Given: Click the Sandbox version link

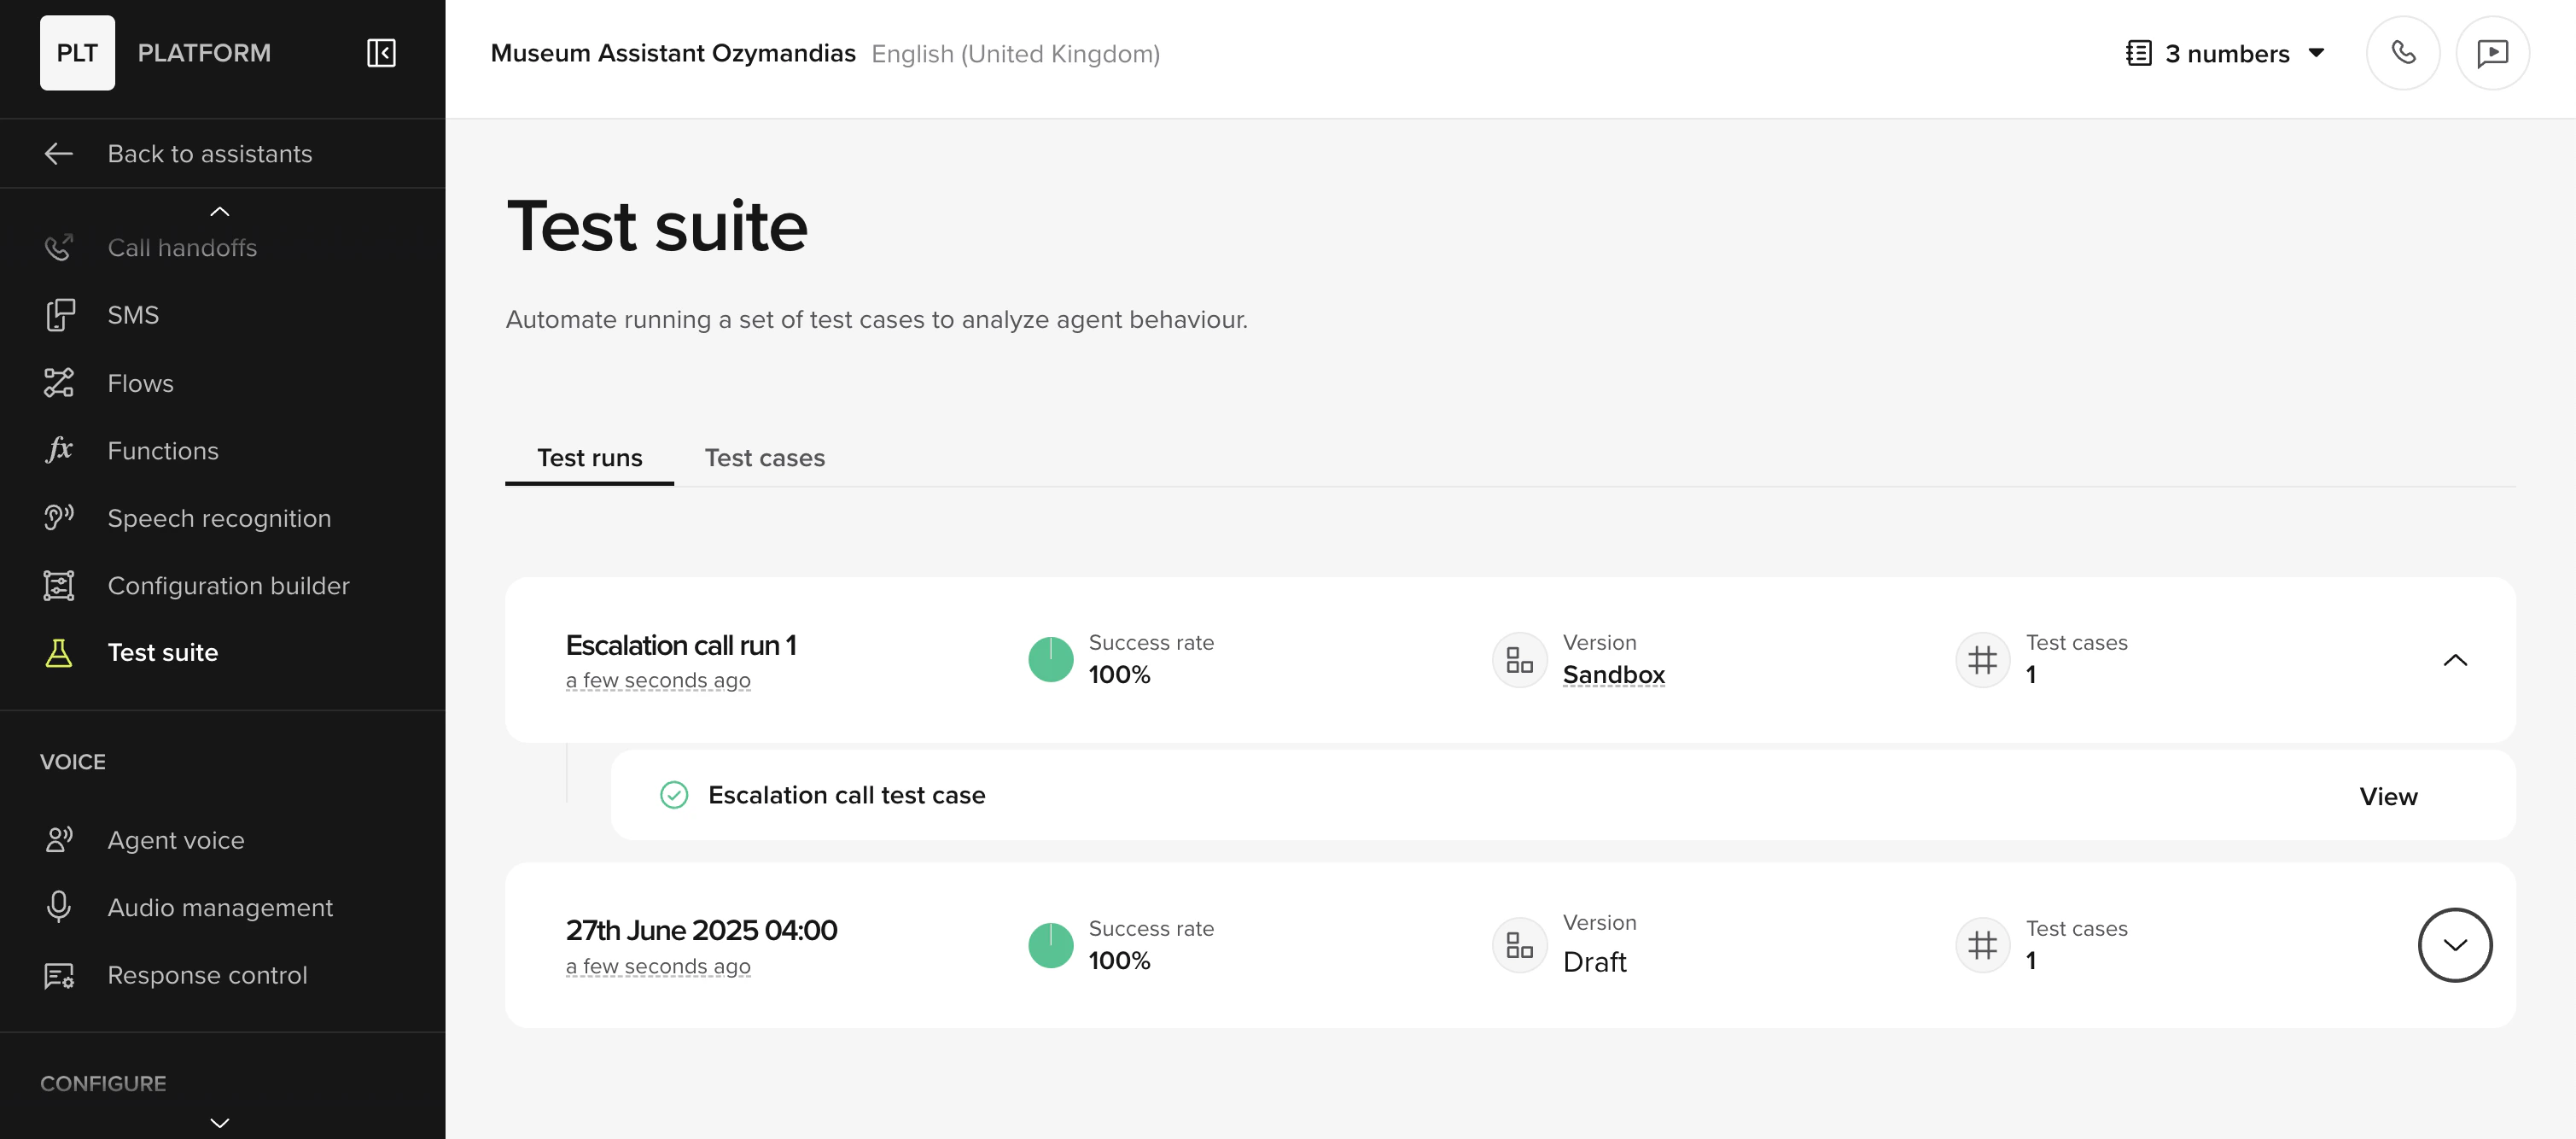Looking at the screenshot, I should tap(1613, 675).
